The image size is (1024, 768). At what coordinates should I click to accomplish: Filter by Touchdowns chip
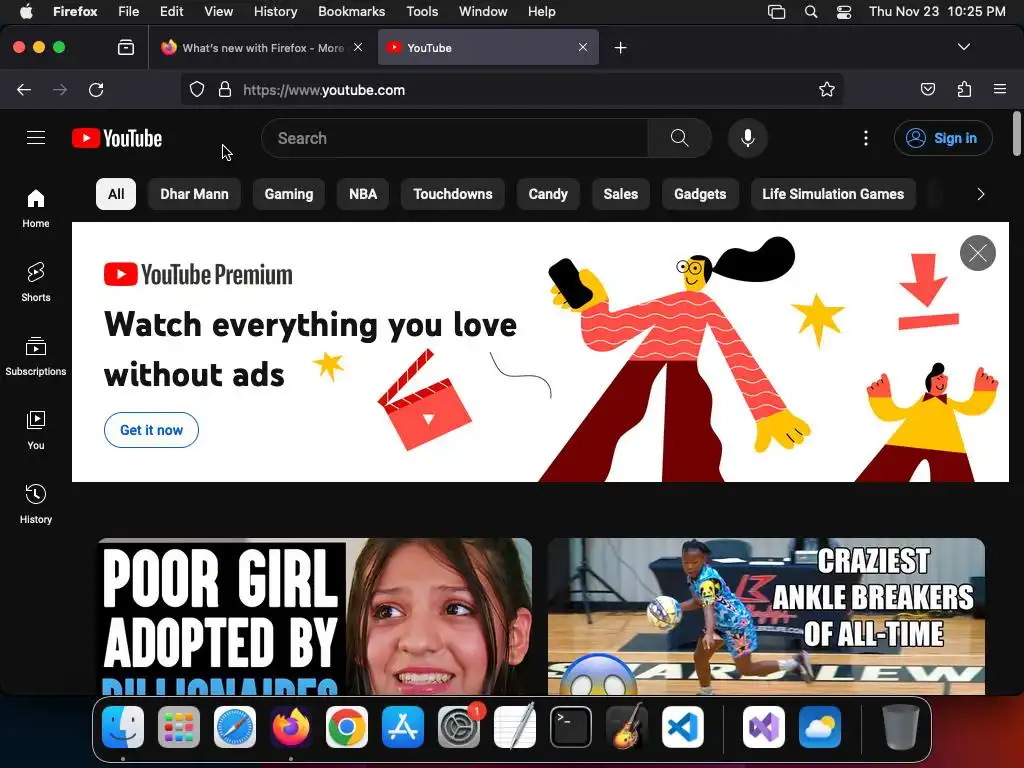453,194
